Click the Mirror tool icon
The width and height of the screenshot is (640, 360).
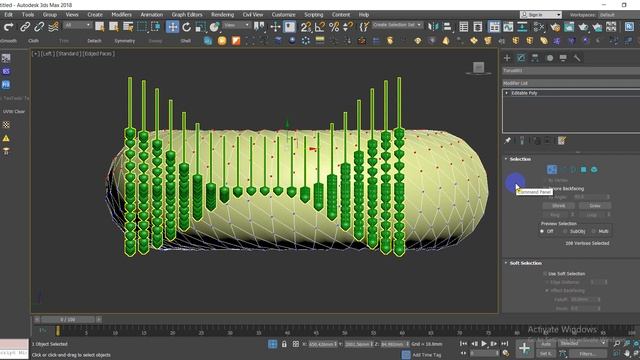433,27
